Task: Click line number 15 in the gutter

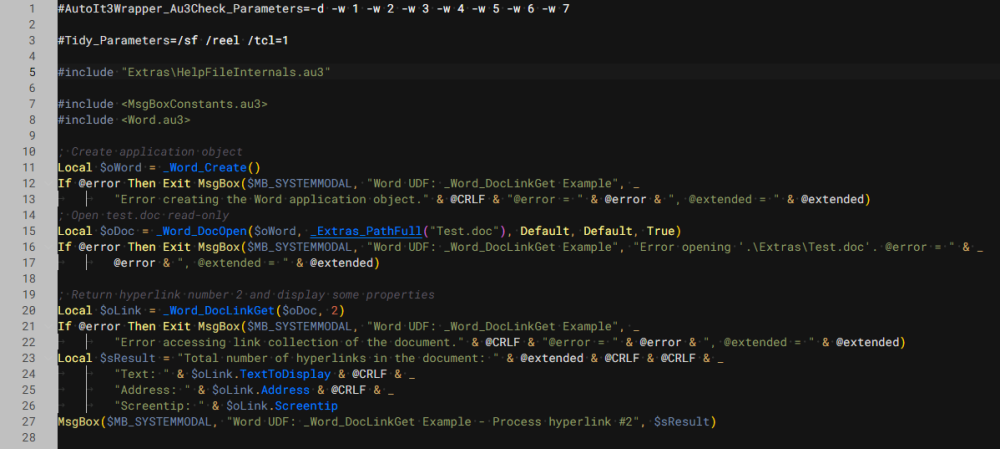Action: pos(29,231)
